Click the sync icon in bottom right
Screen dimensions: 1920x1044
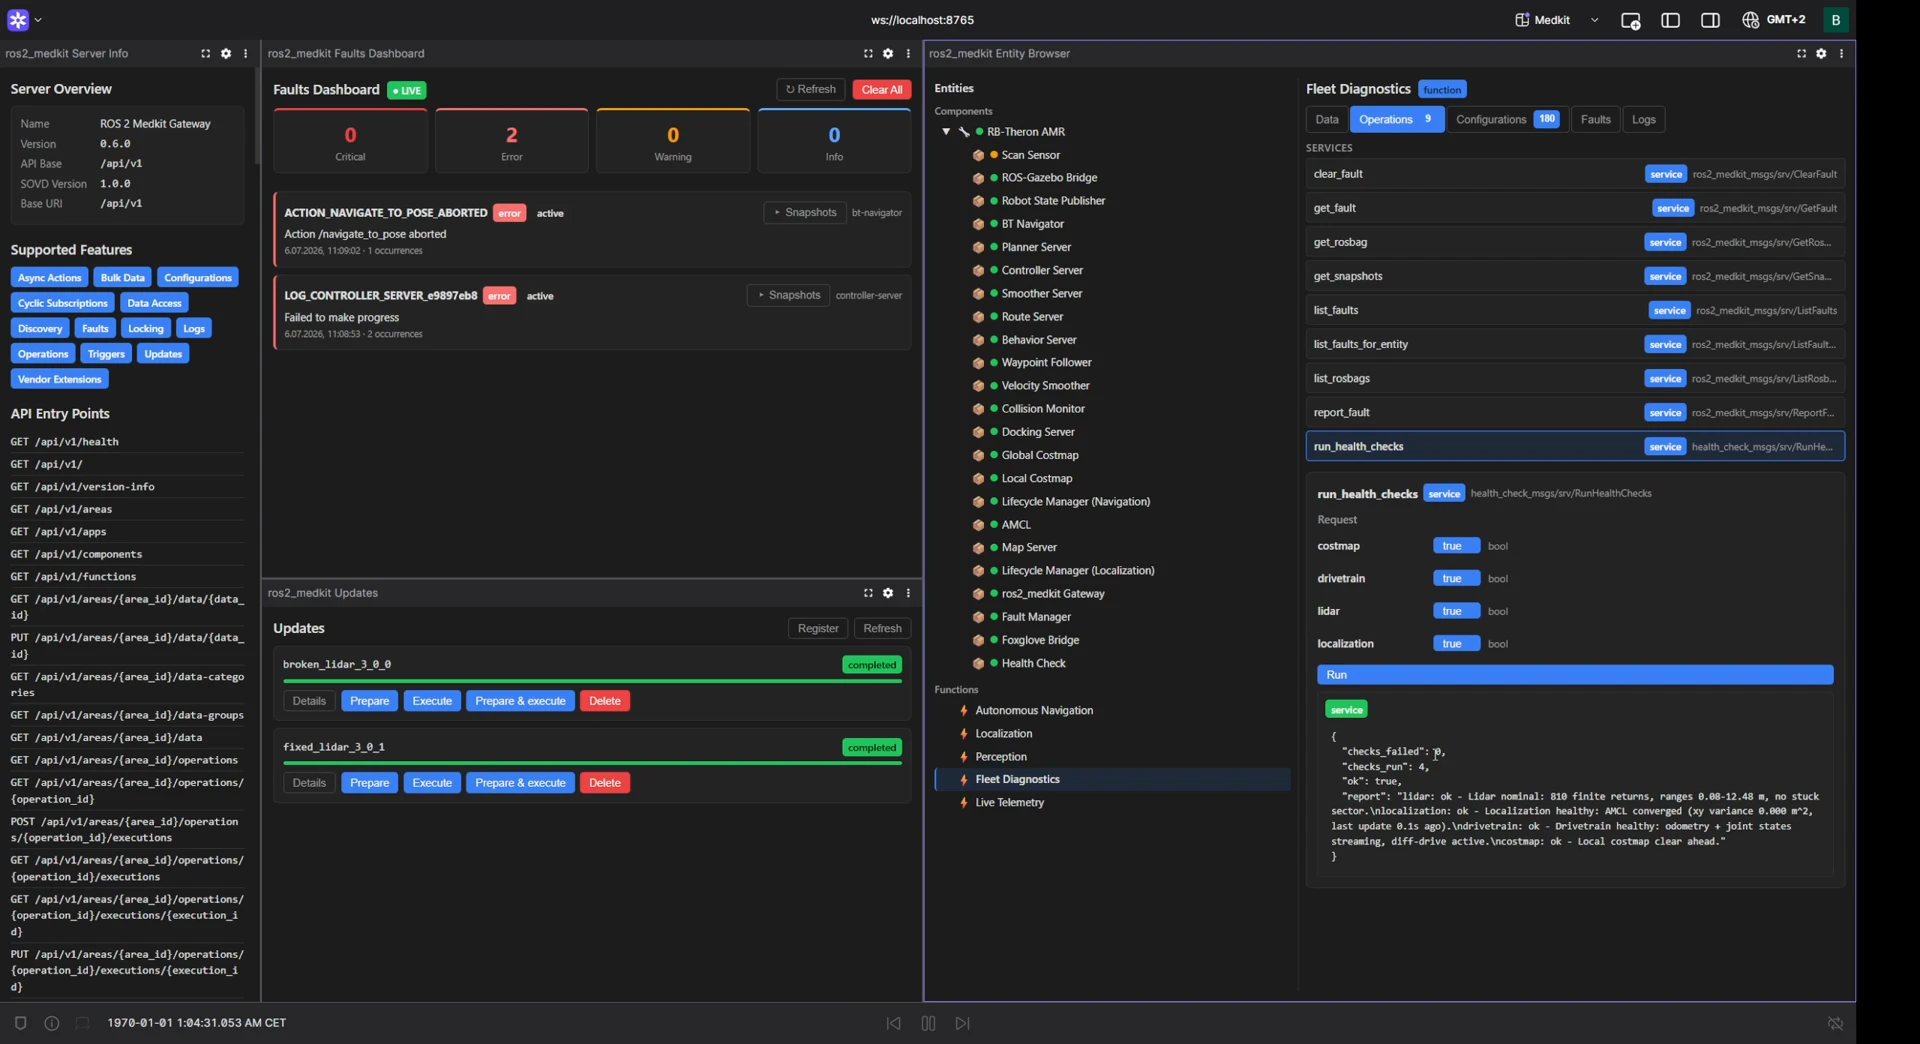pyautogui.click(x=1835, y=1023)
